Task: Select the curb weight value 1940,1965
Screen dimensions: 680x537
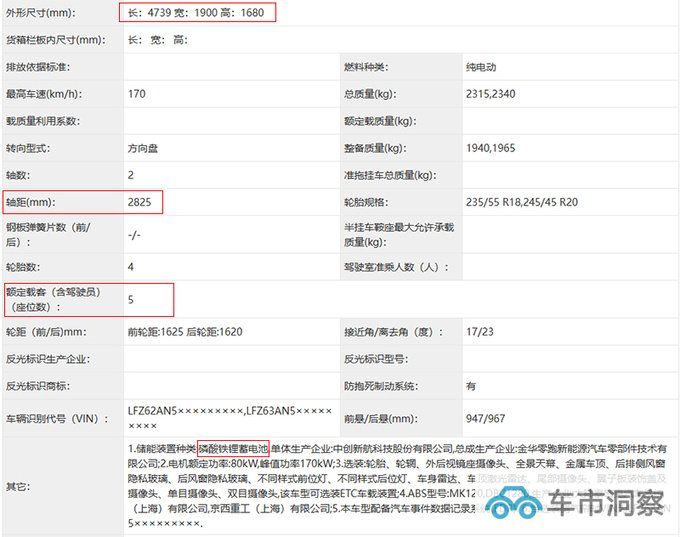Action: click(x=490, y=148)
